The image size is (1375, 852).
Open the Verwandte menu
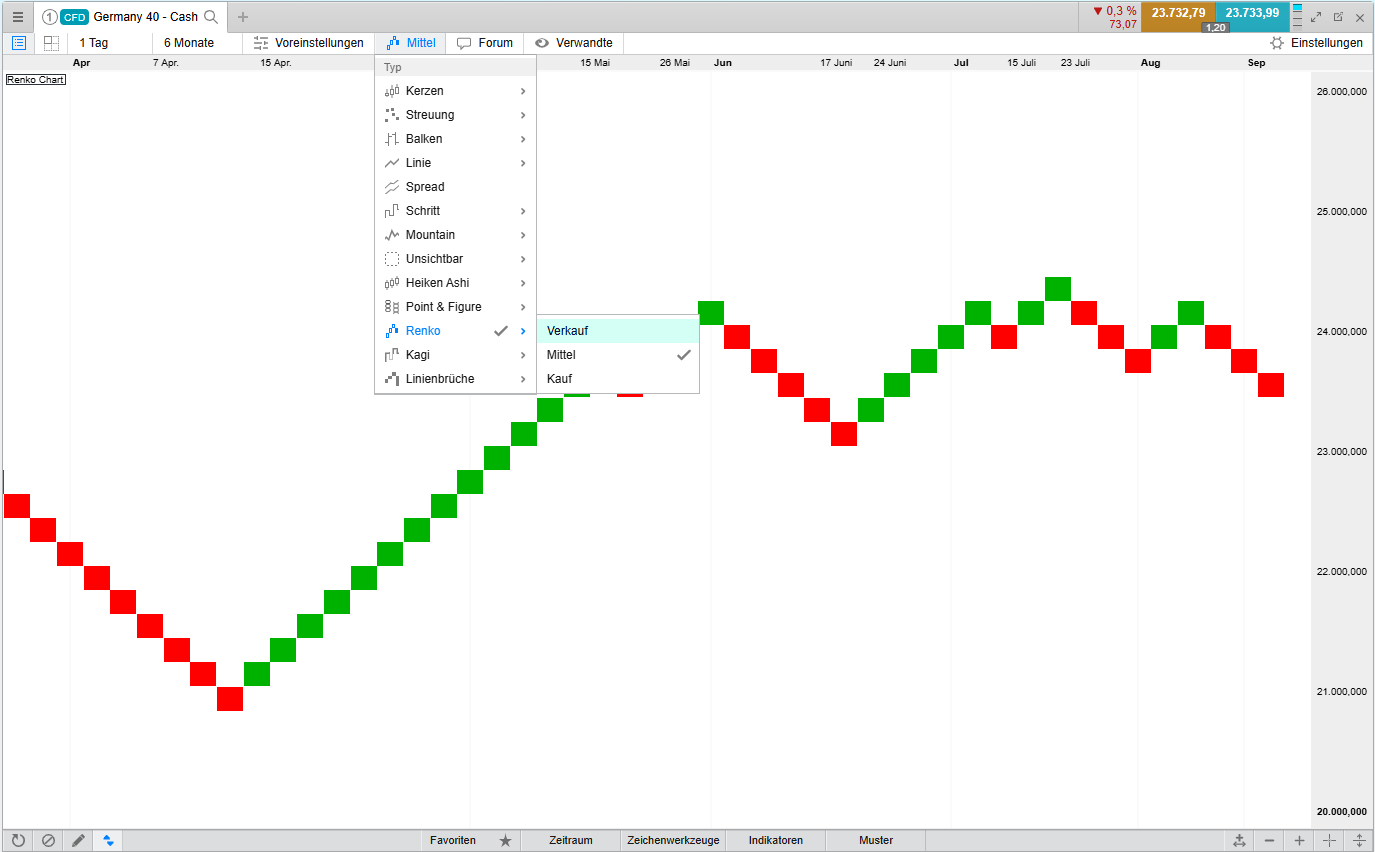pyautogui.click(x=573, y=42)
